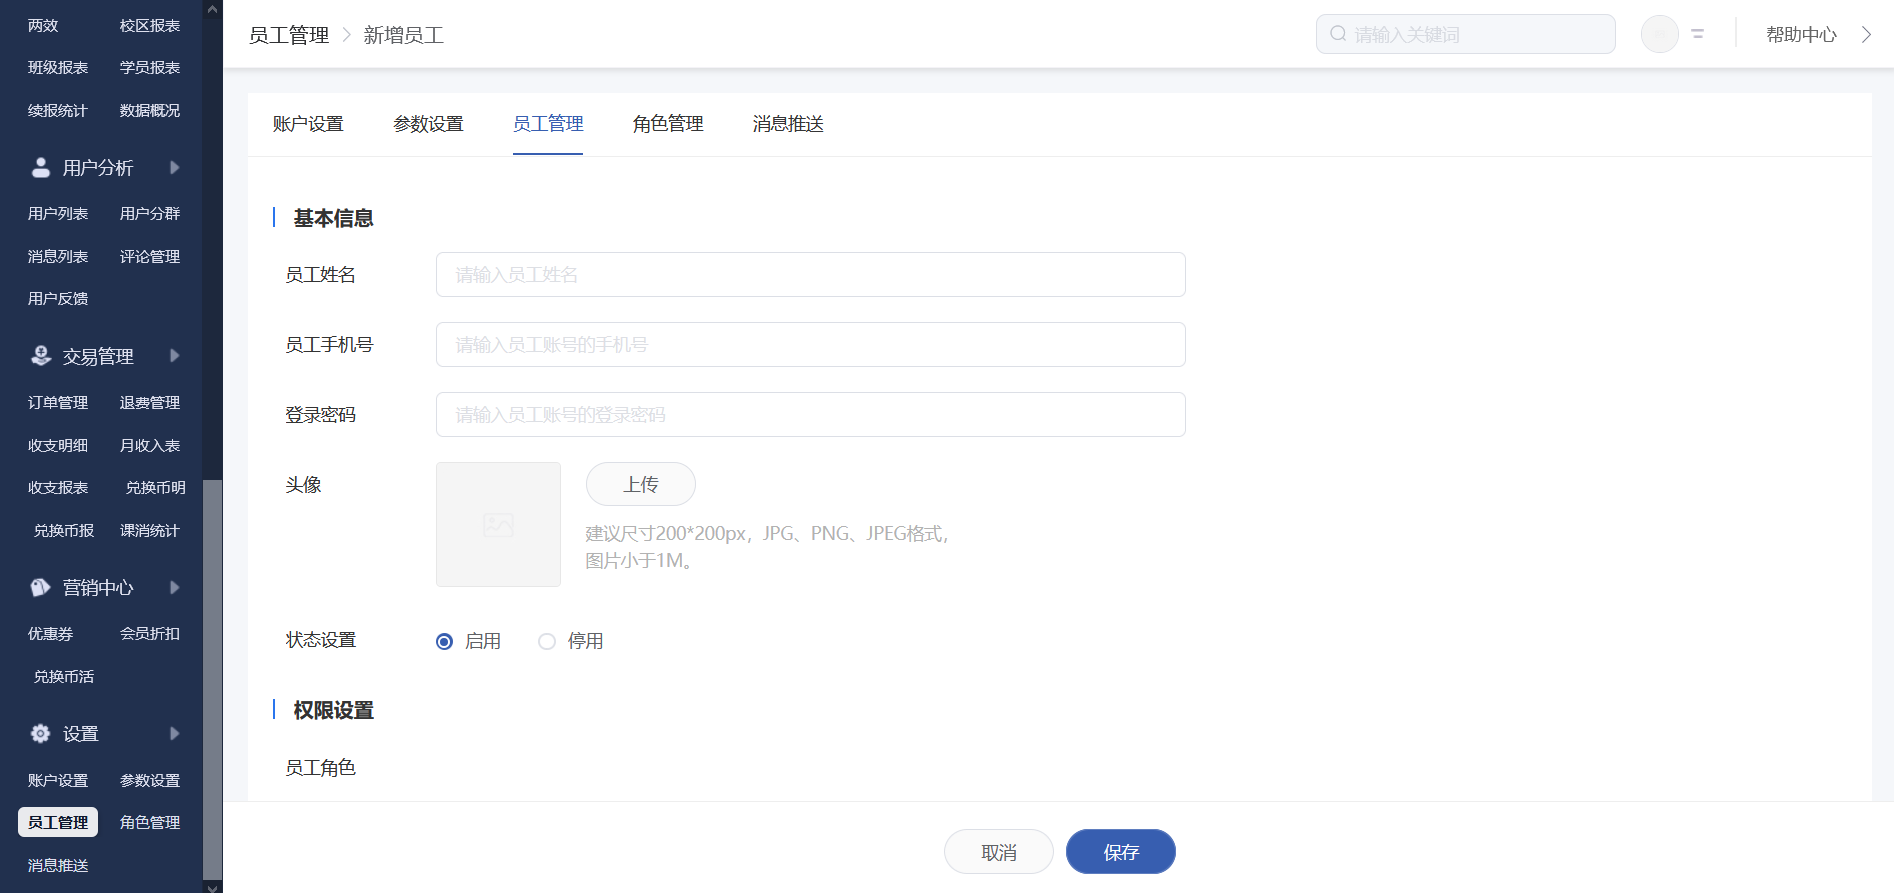Open the 角色管理 tab
Viewport: 1894px width, 893px height.
(x=668, y=124)
